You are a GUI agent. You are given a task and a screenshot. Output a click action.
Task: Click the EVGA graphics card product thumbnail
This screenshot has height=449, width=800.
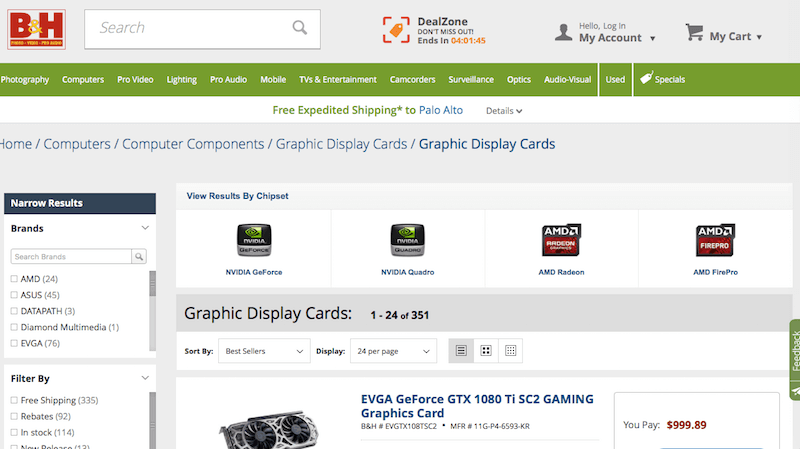pyautogui.click(x=269, y=428)
